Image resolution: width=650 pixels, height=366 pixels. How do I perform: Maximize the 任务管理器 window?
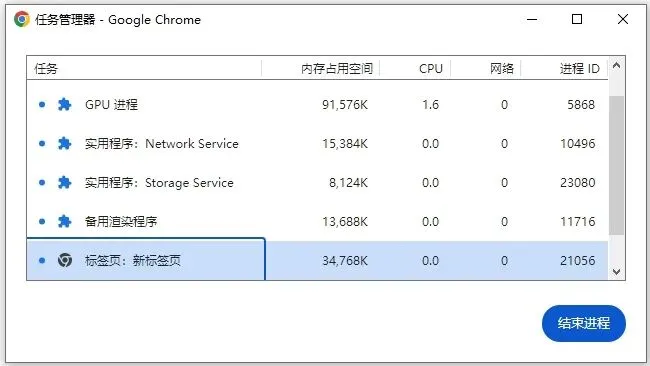coord(577,19)
